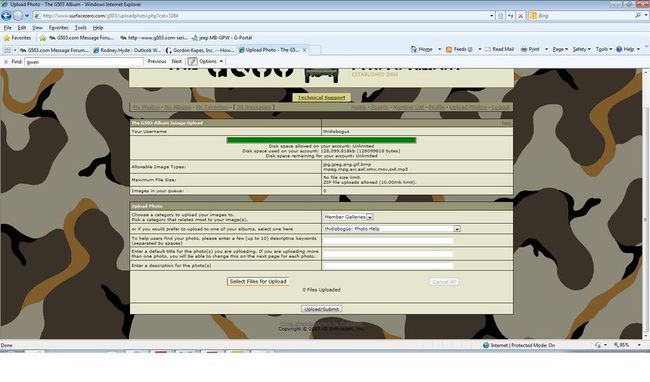This screenshot has height=382, width=650.
Task: Open the Photo Help album dropdown
Action: (x=457, y=229)
